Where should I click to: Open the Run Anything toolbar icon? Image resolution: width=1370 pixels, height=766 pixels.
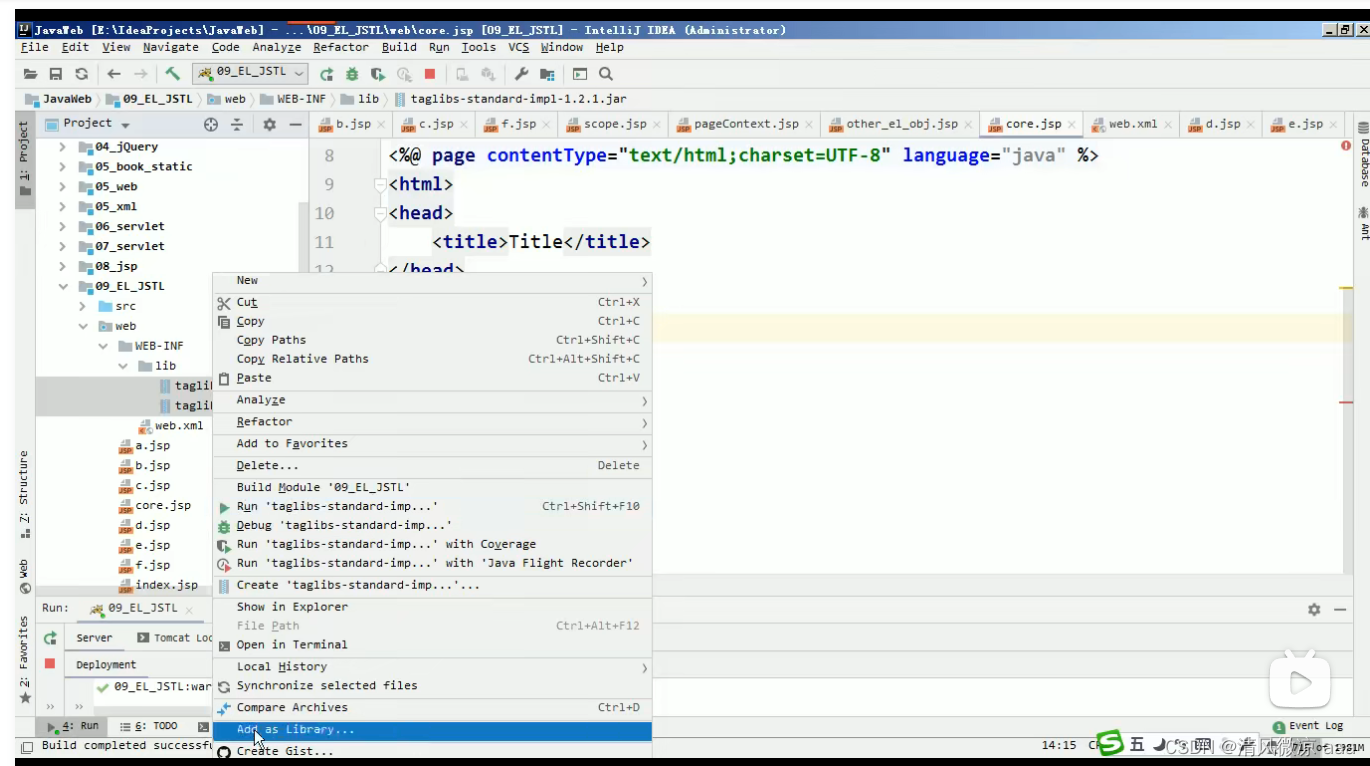coord(580,74)
